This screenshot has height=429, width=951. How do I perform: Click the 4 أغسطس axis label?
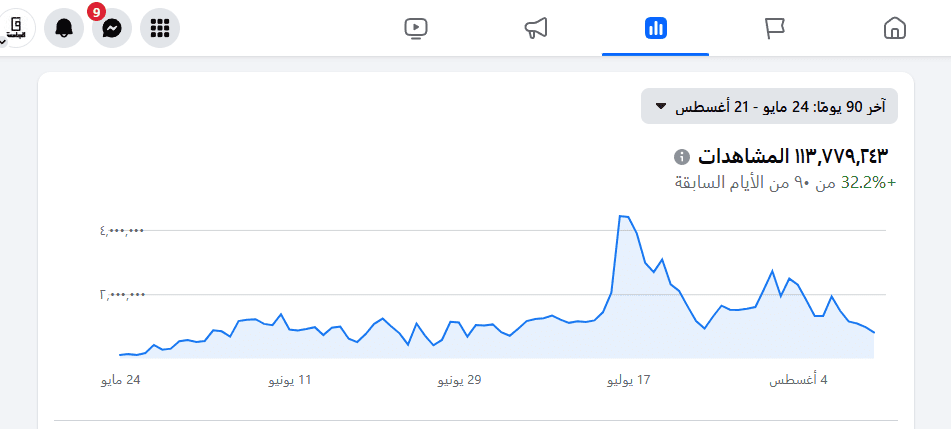[798, 380]
